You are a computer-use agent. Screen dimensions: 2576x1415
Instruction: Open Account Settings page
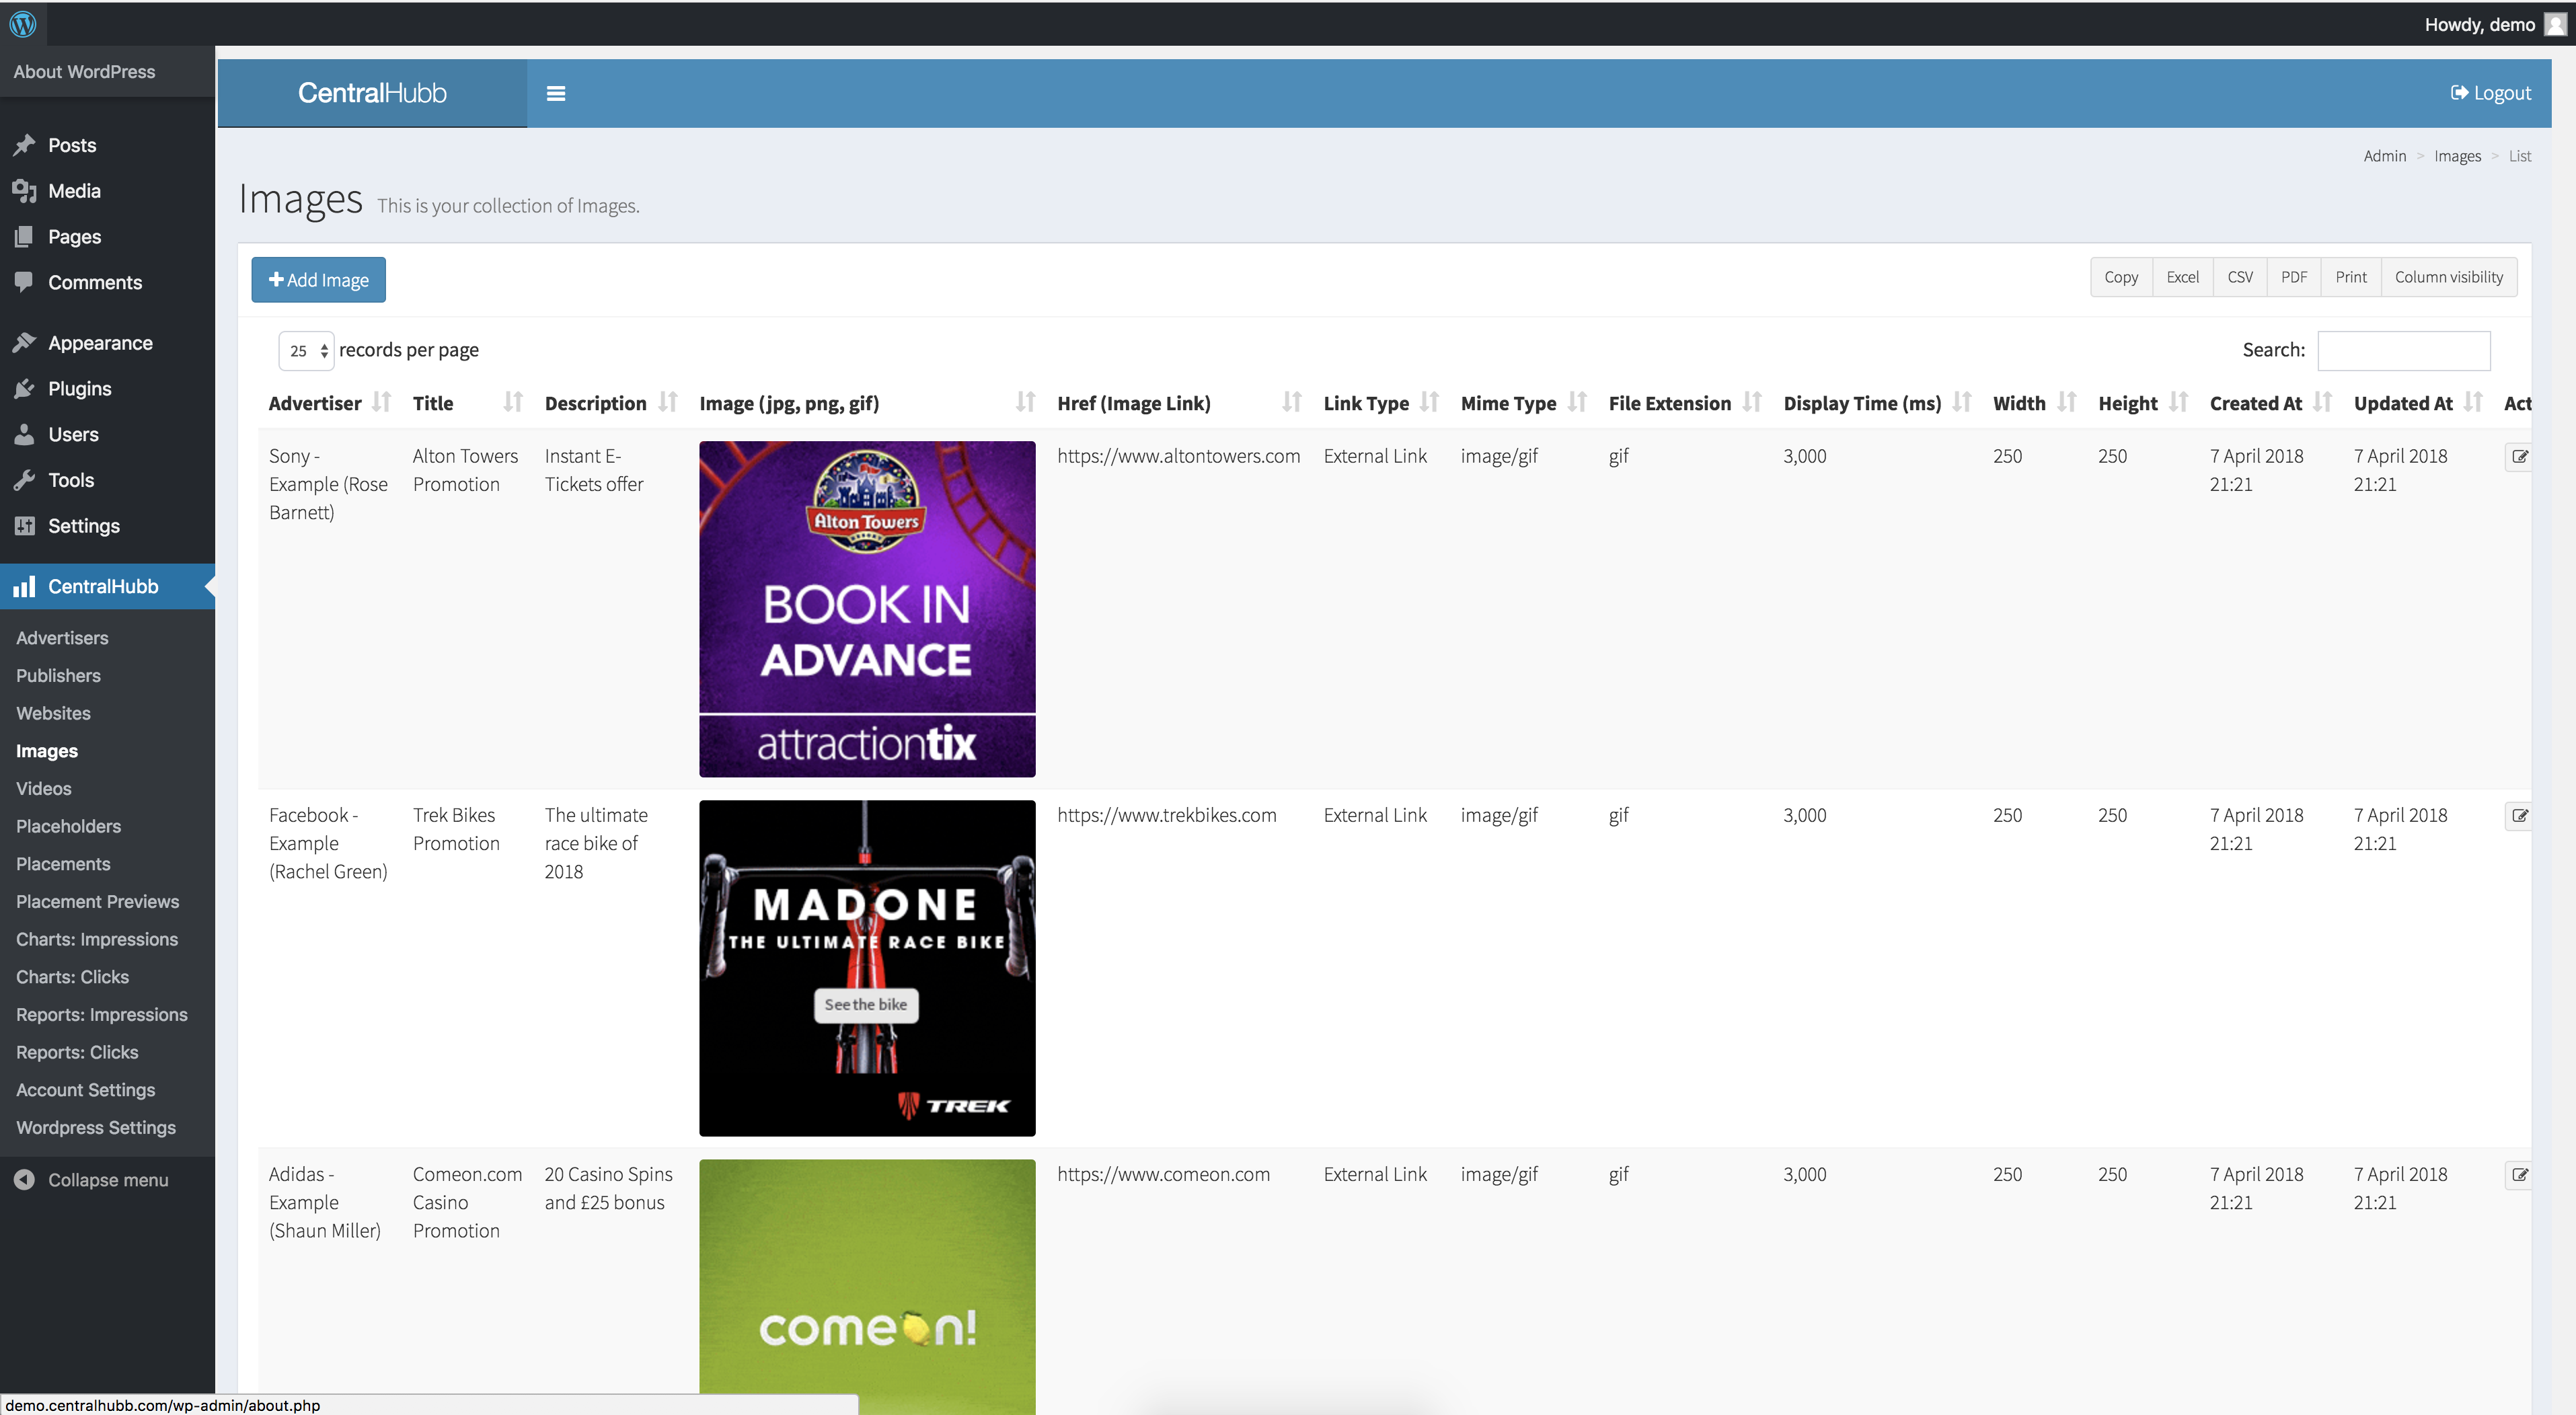click(x=85, y=1090)
